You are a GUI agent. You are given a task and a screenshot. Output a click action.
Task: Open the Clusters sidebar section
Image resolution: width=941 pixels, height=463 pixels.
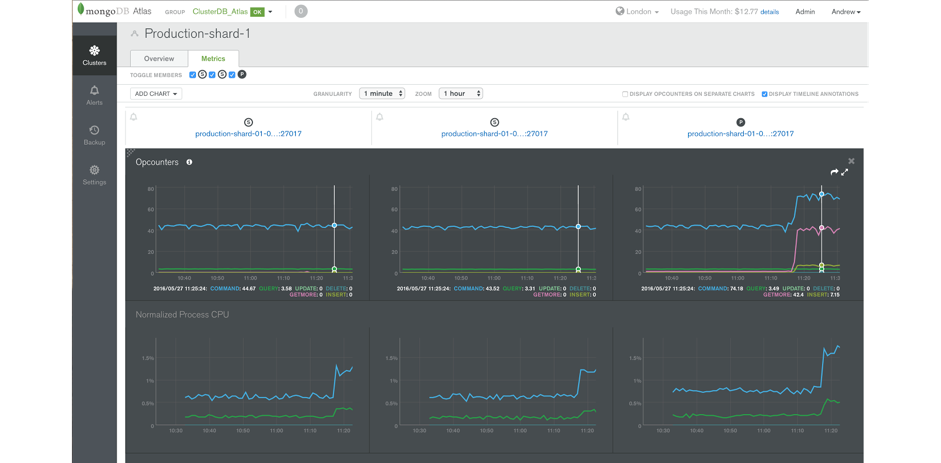point(94,55)
